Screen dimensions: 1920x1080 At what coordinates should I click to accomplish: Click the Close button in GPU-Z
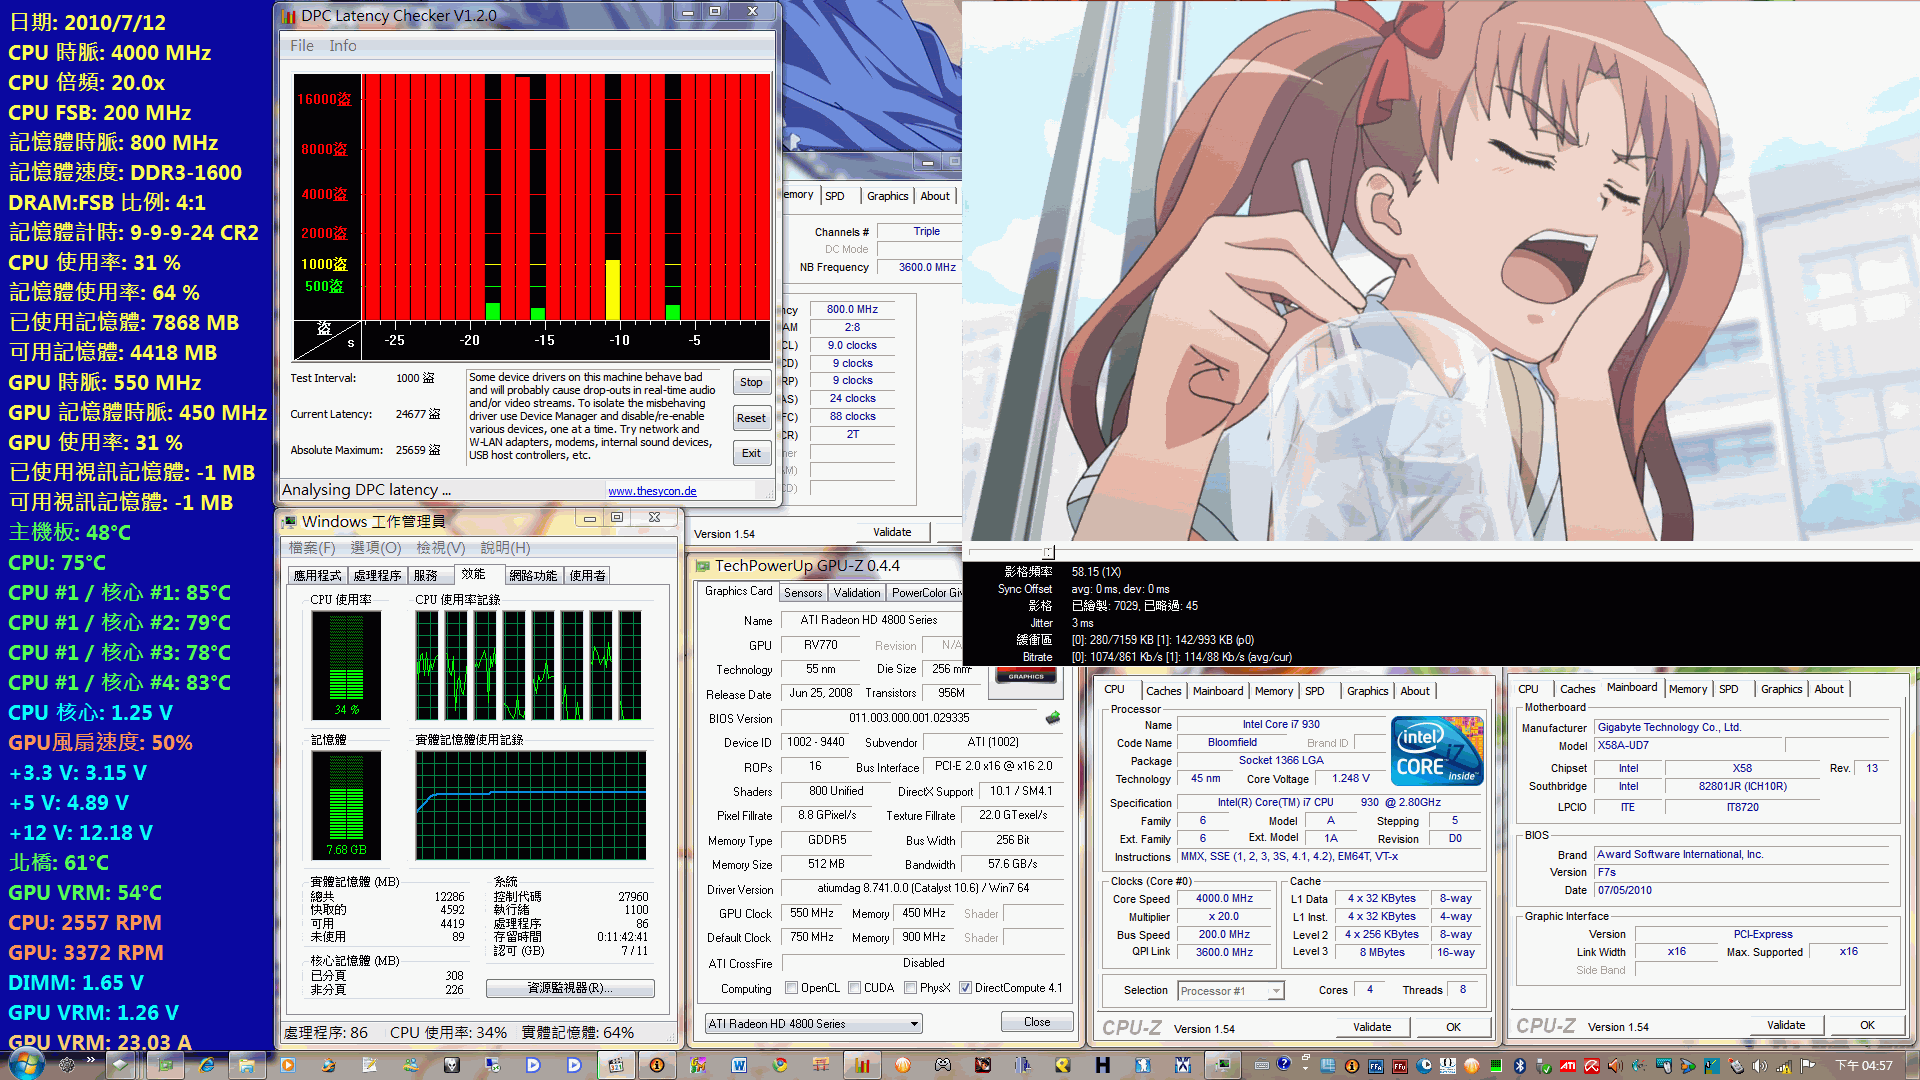point(1037,1022)
